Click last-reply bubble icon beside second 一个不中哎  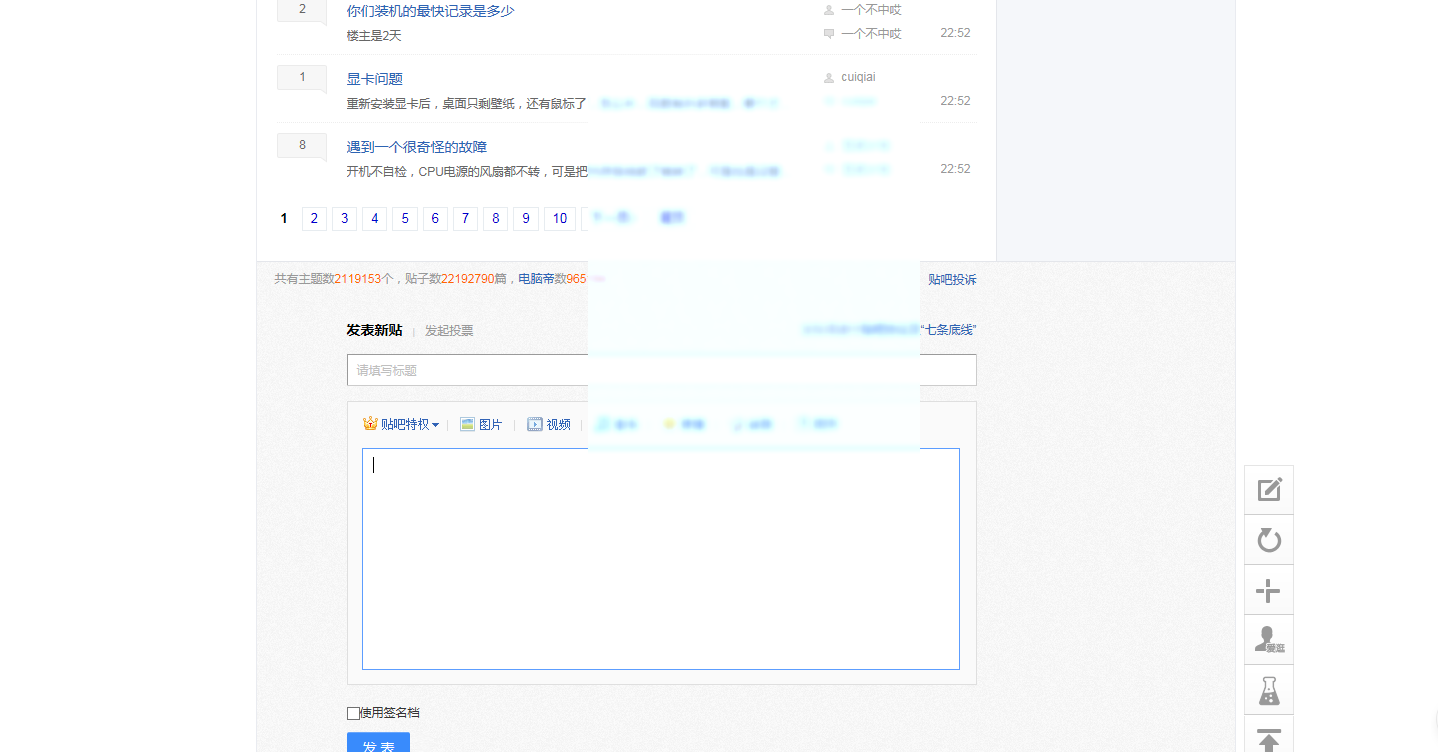click(828, 34)
